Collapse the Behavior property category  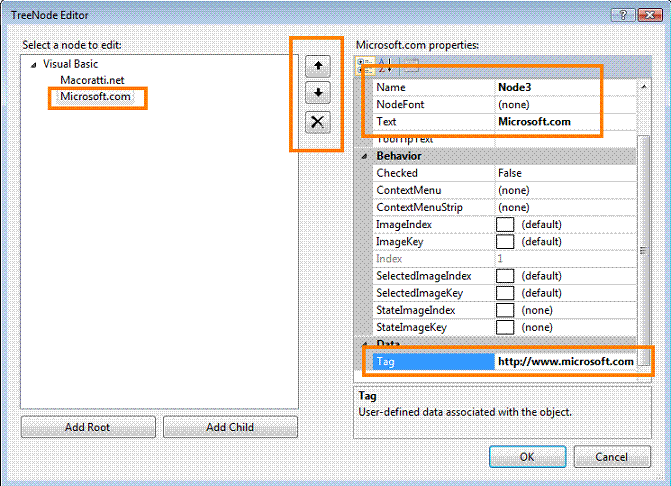coord(364,156)
